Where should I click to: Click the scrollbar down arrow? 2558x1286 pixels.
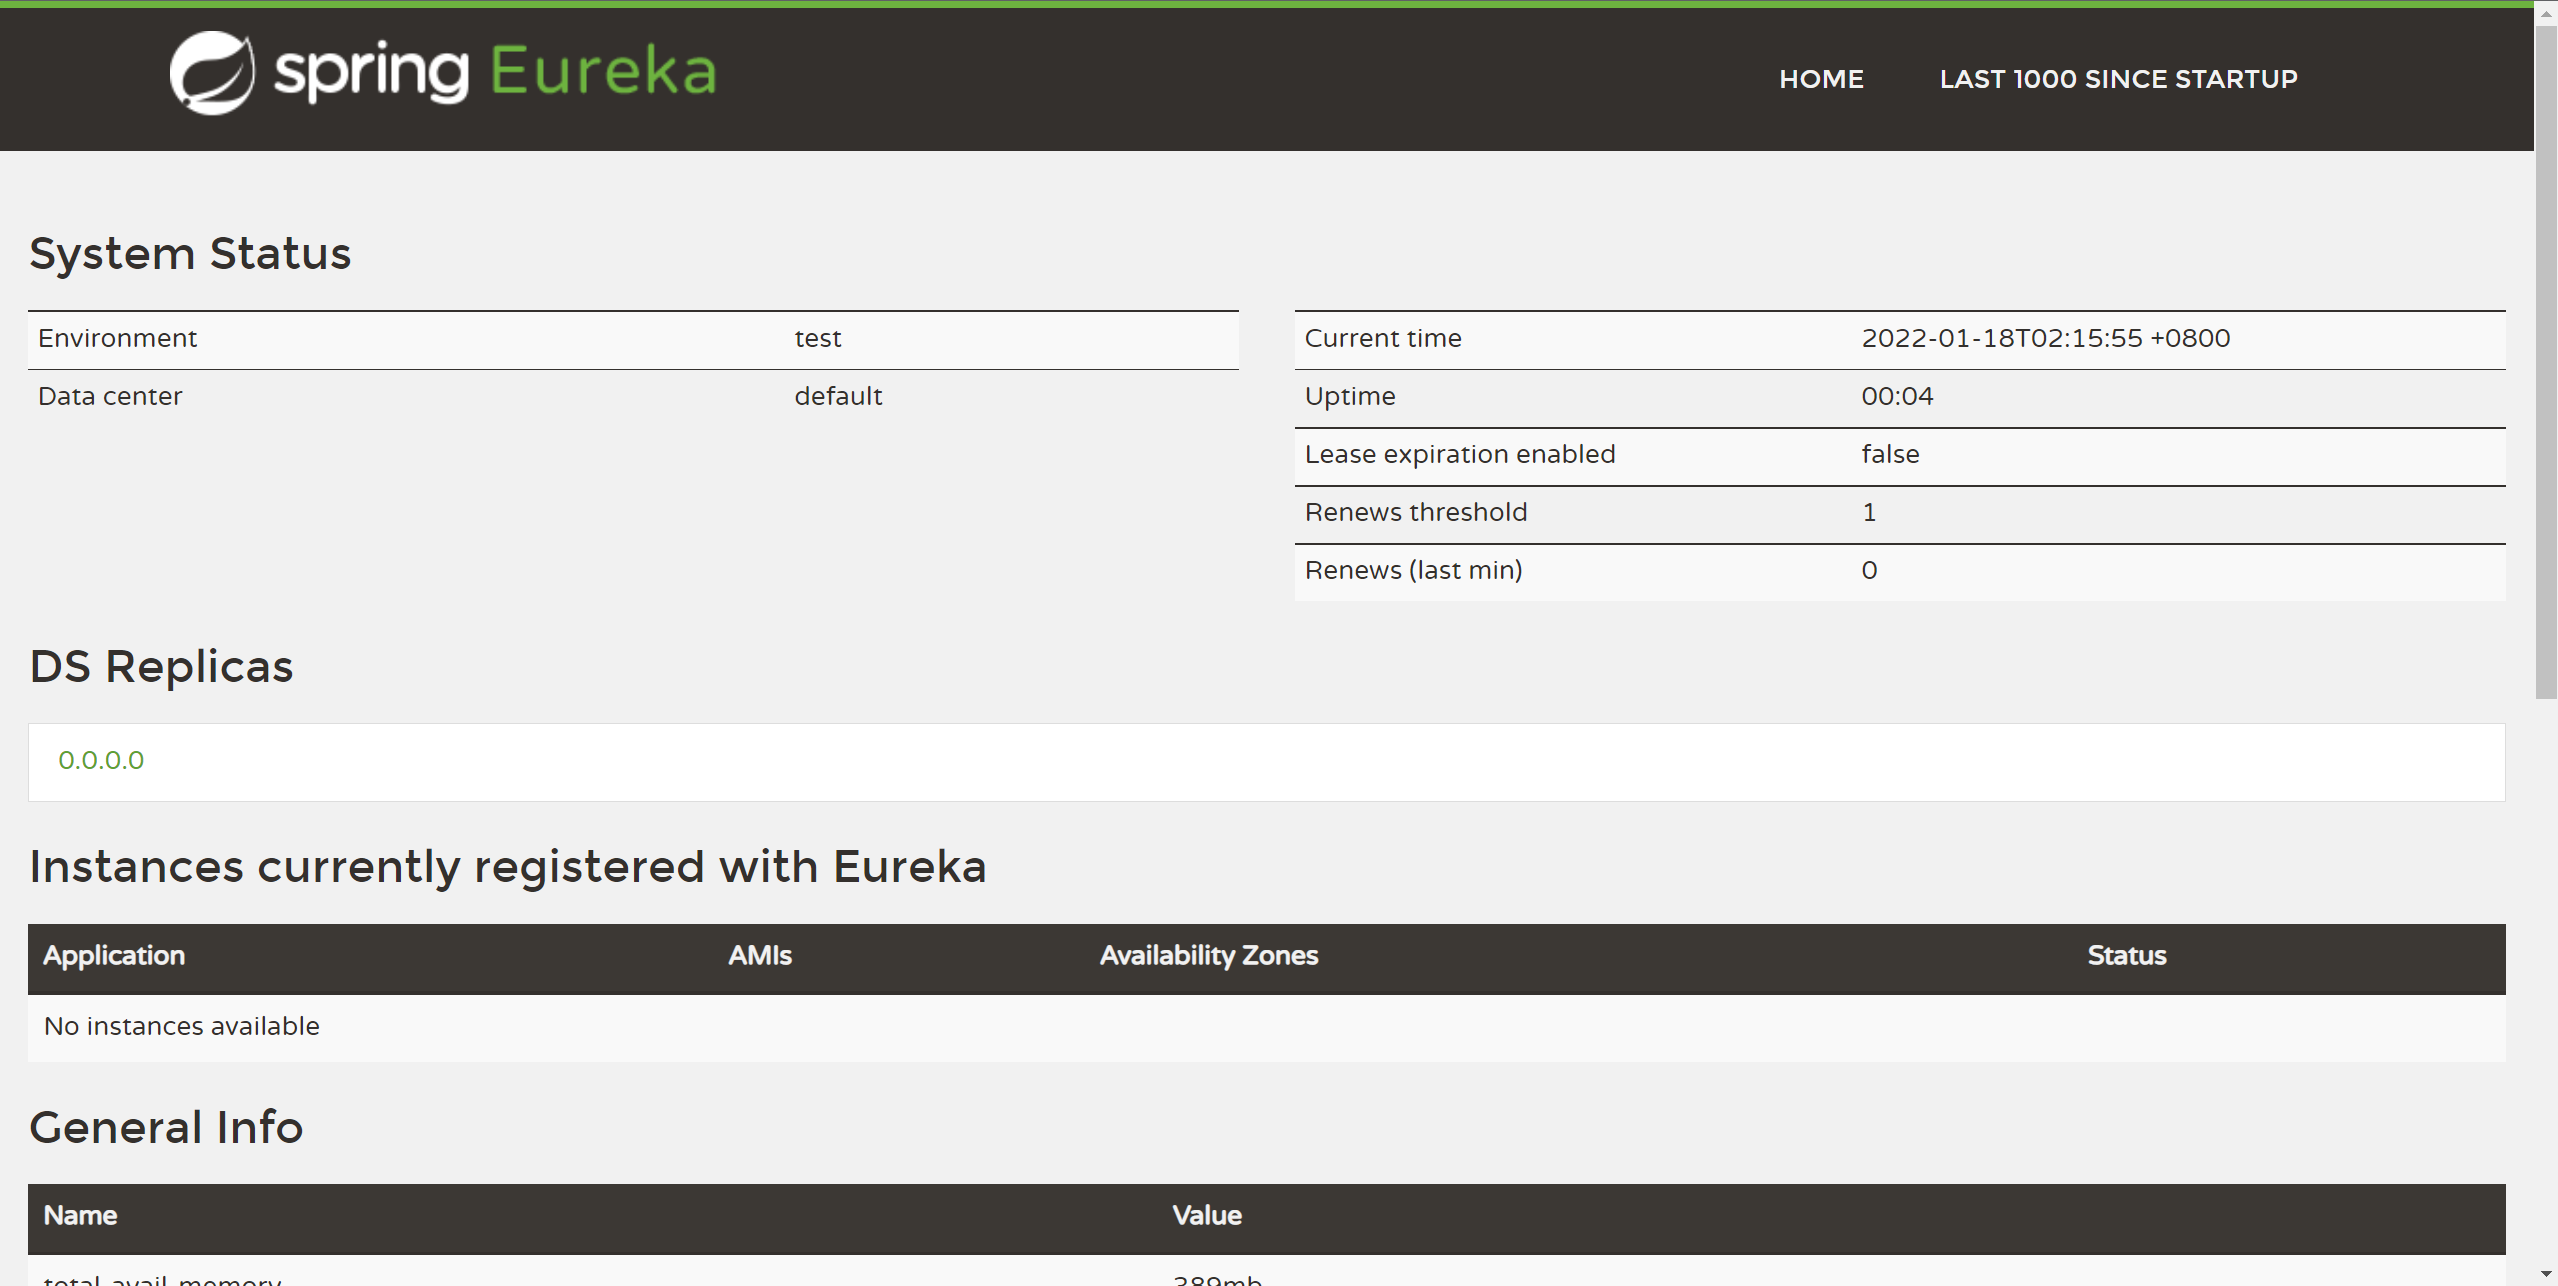2546,1274
